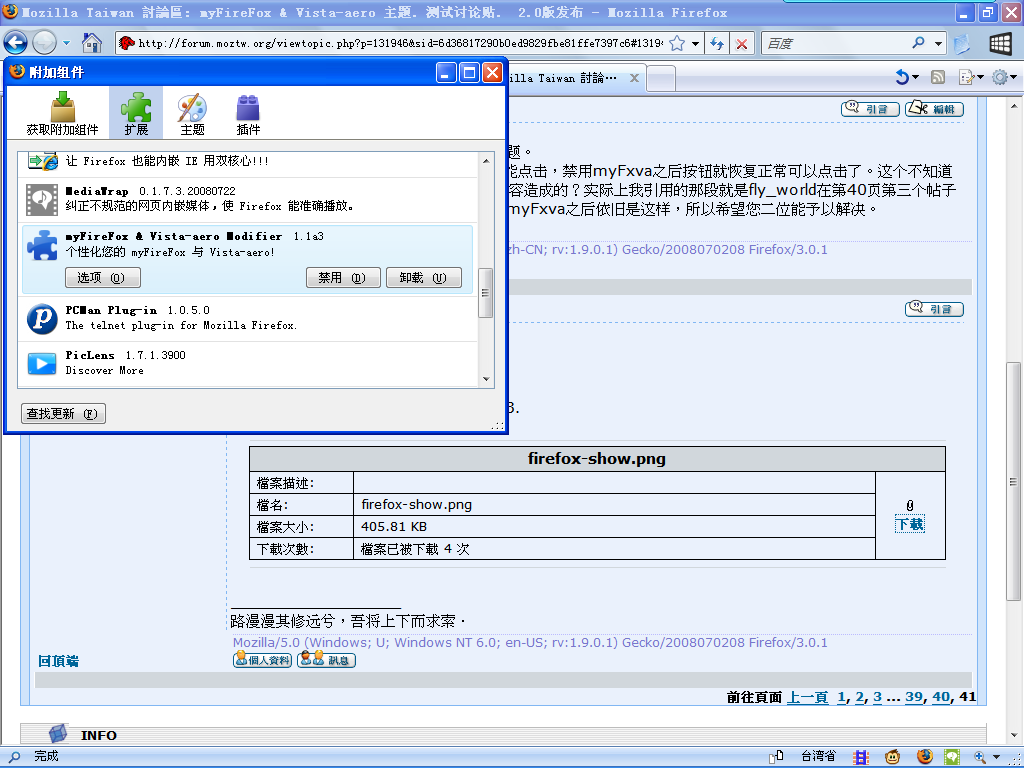
Task: Open the status bar zoom magnifier
Action: [x=980, y=757]
